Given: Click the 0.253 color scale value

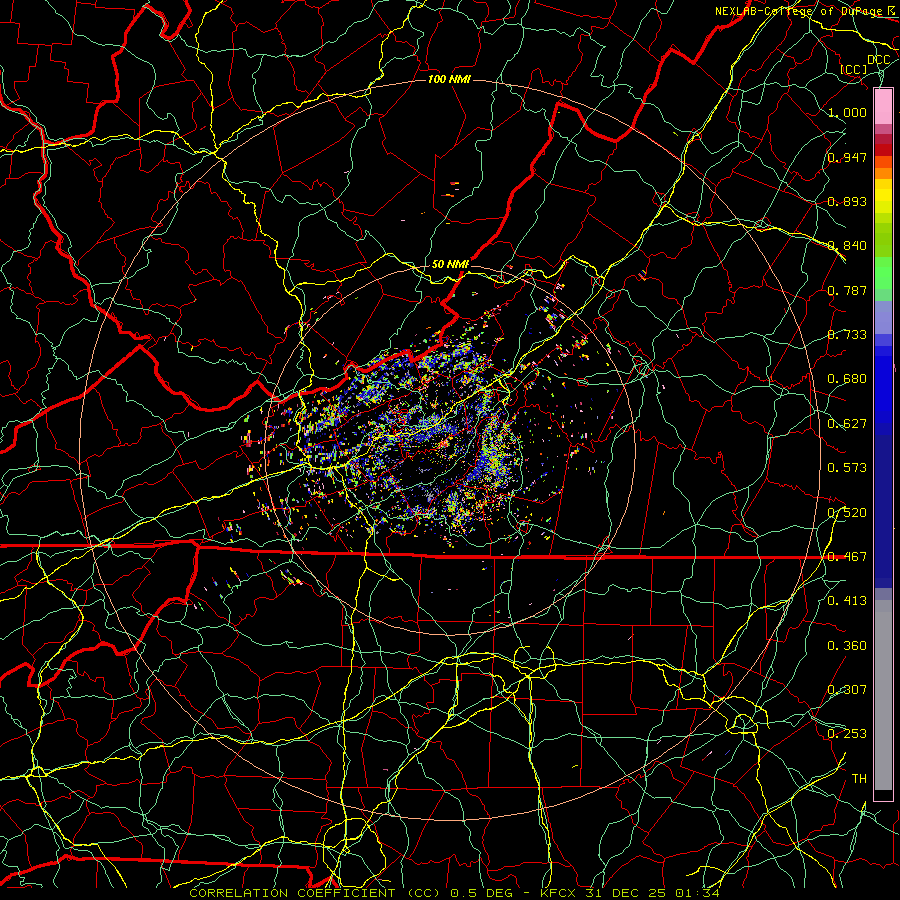Looking at the screenshot, I should 847,734.
